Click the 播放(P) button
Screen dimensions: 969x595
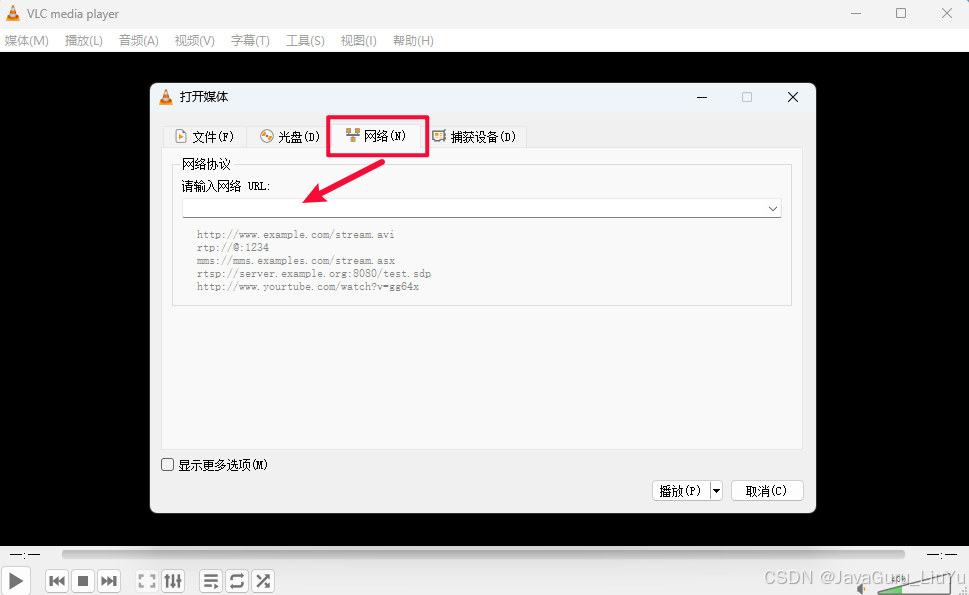coord(681,491)
